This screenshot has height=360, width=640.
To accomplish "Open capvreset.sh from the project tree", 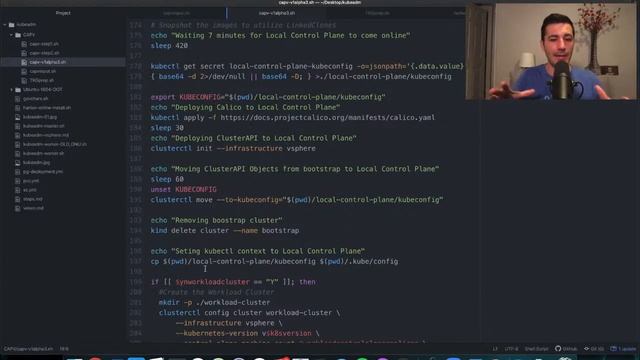I will [43, 71].
